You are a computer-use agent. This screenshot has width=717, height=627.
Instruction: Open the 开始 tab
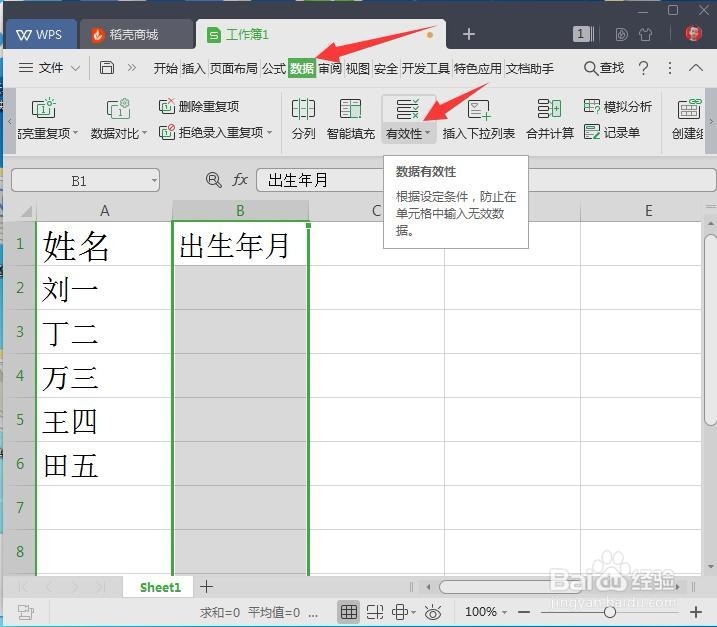point(166,68)
